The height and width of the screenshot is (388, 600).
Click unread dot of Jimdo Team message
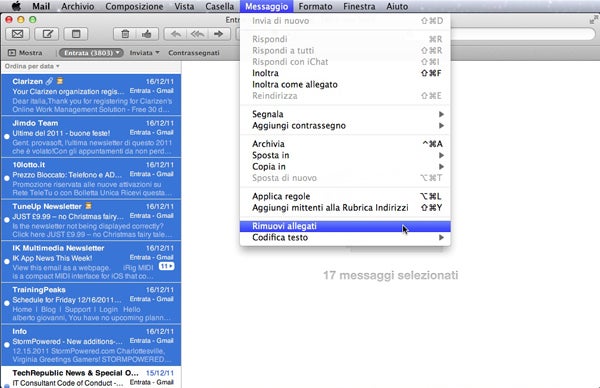coord(7,137)
